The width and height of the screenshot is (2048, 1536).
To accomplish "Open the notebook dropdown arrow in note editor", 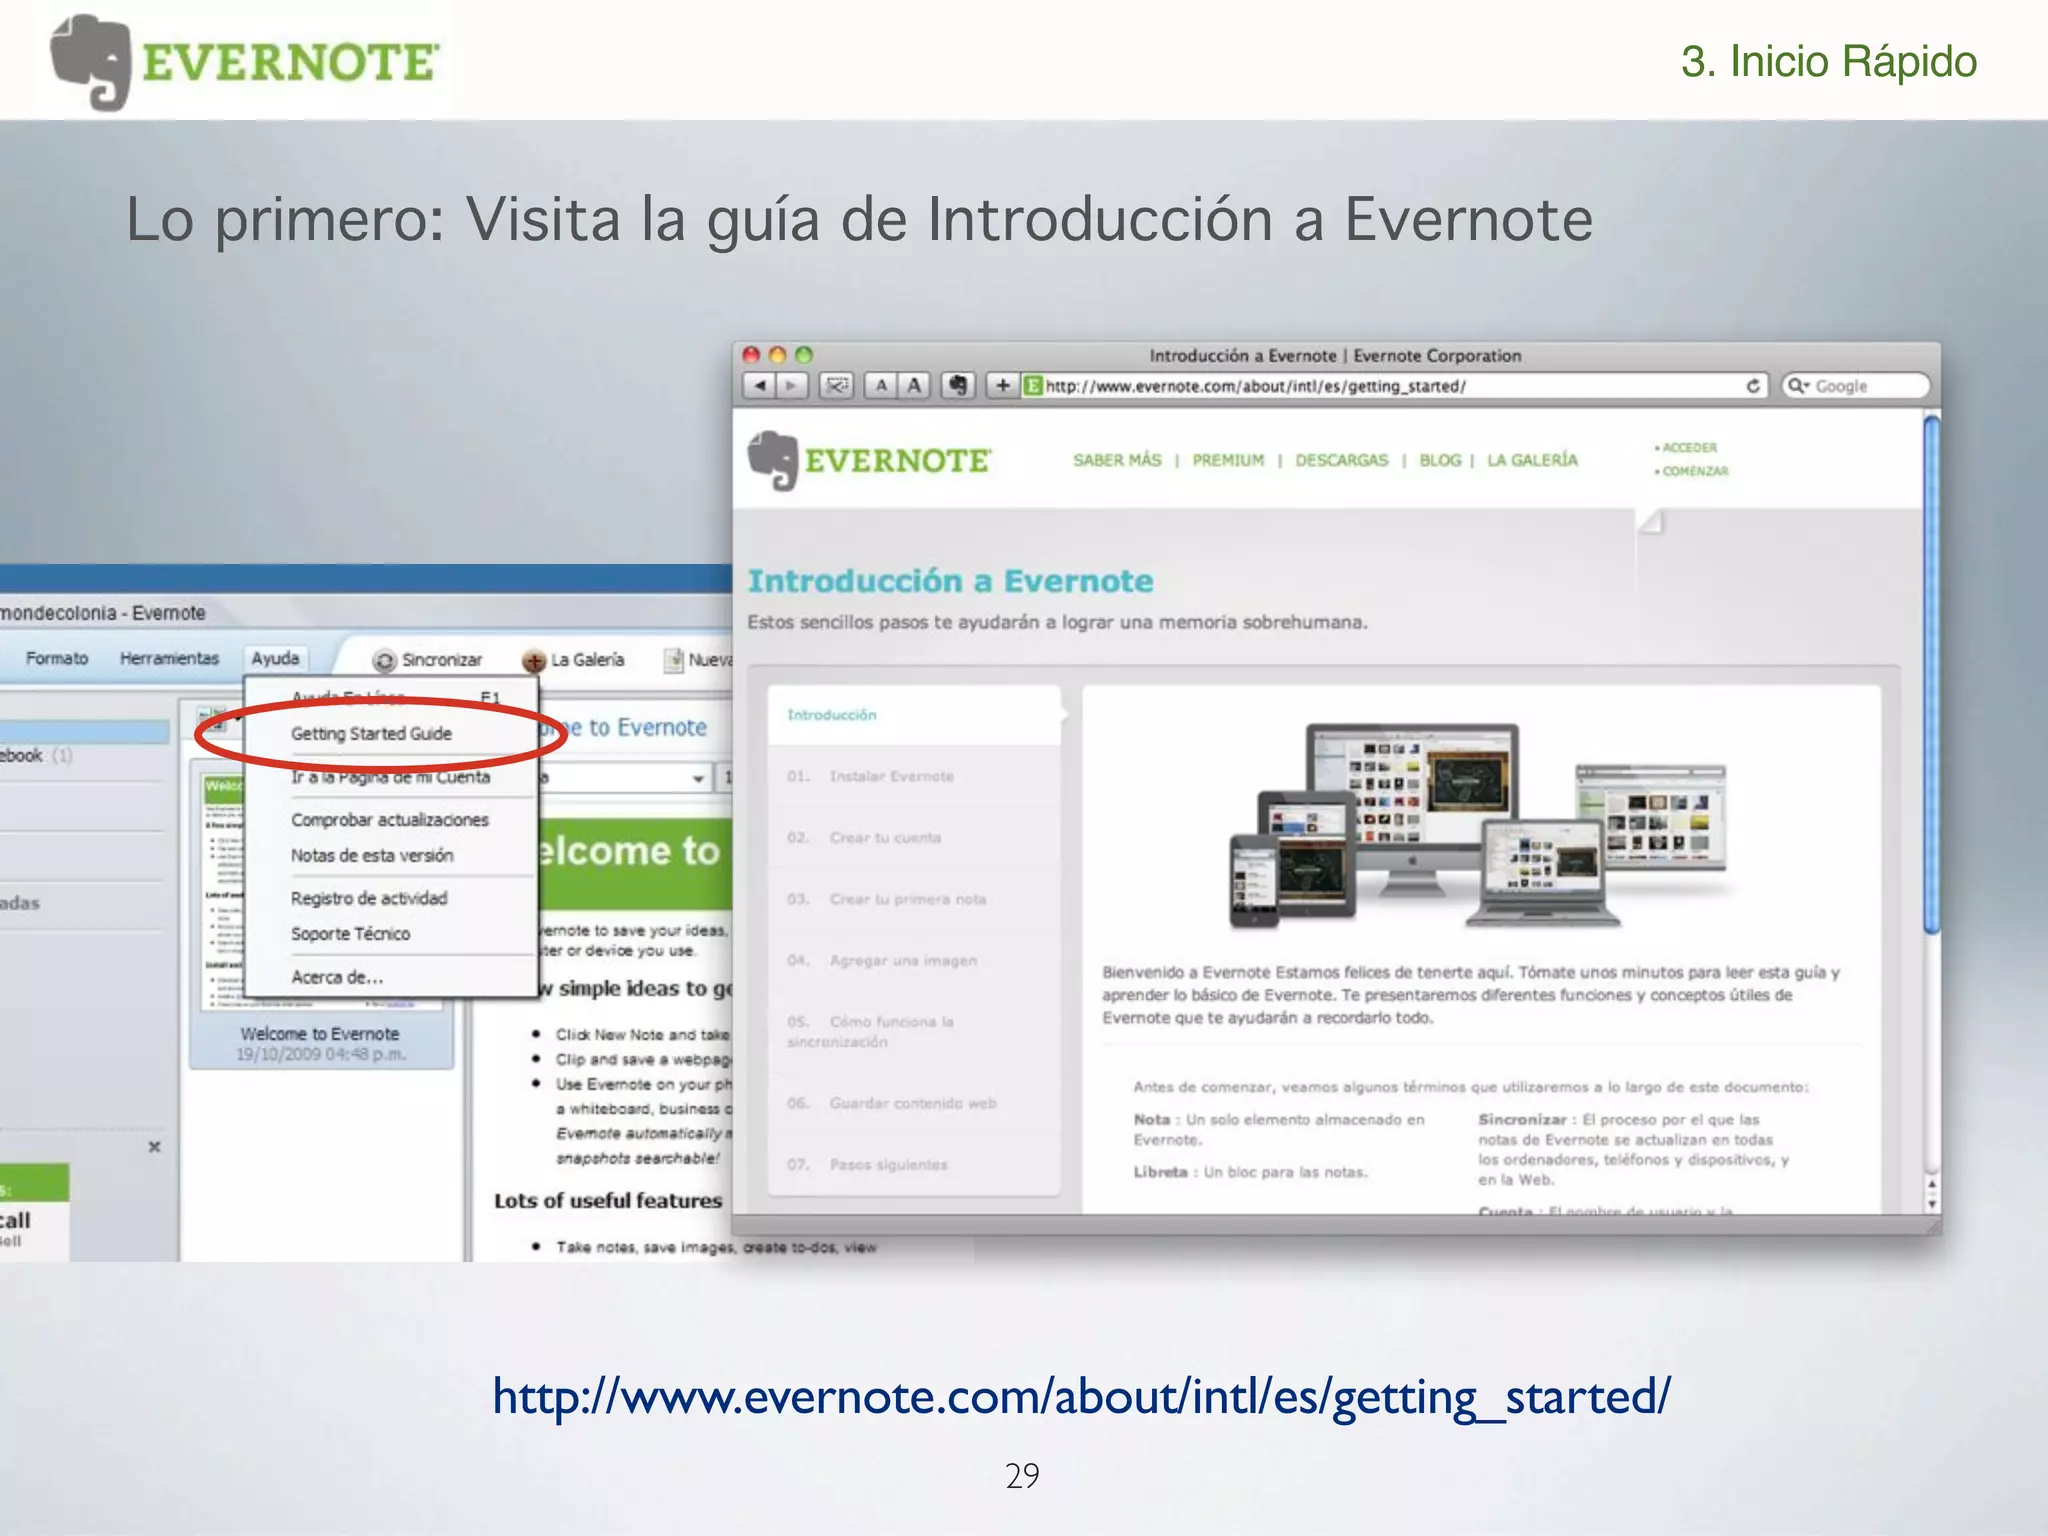I will point(698,778).
